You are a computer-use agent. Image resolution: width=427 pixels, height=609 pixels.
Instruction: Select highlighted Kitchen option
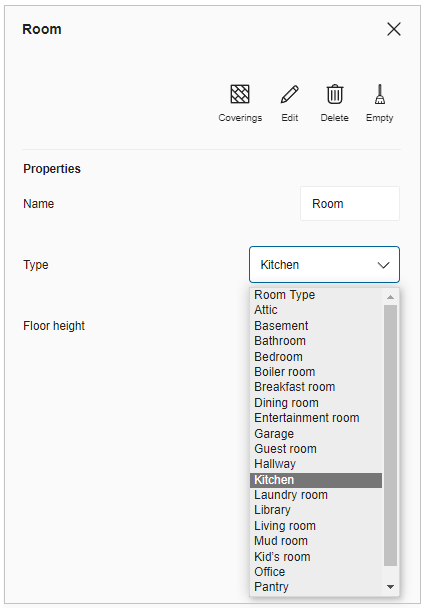pos(316,480)
